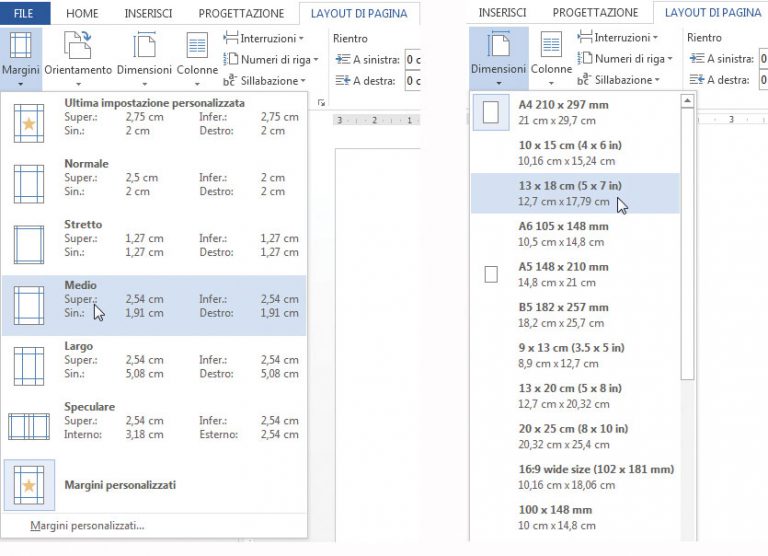This screenshot has width=768, height=556.
Task: Select A4 210 x 297 mm paper size
Action: [576, 112]
